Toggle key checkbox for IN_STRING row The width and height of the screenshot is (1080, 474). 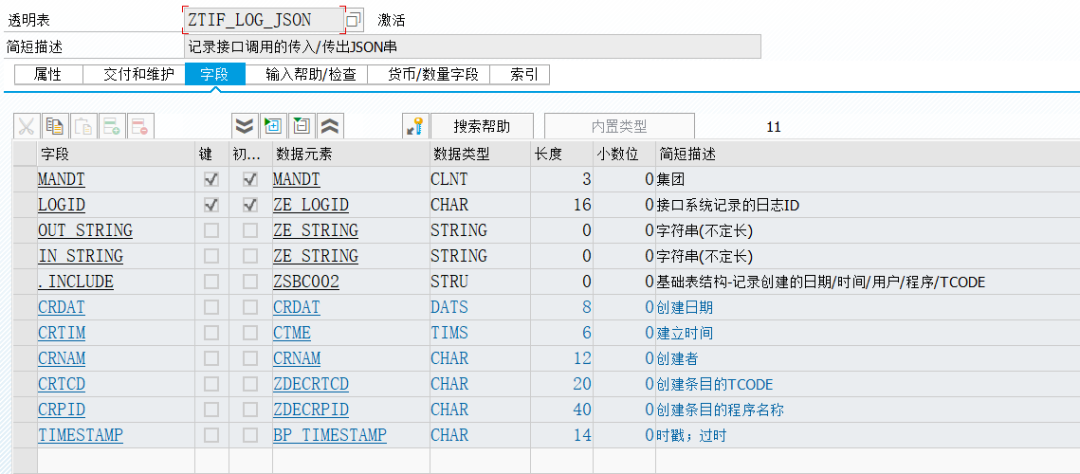click(x=211, y=256)
